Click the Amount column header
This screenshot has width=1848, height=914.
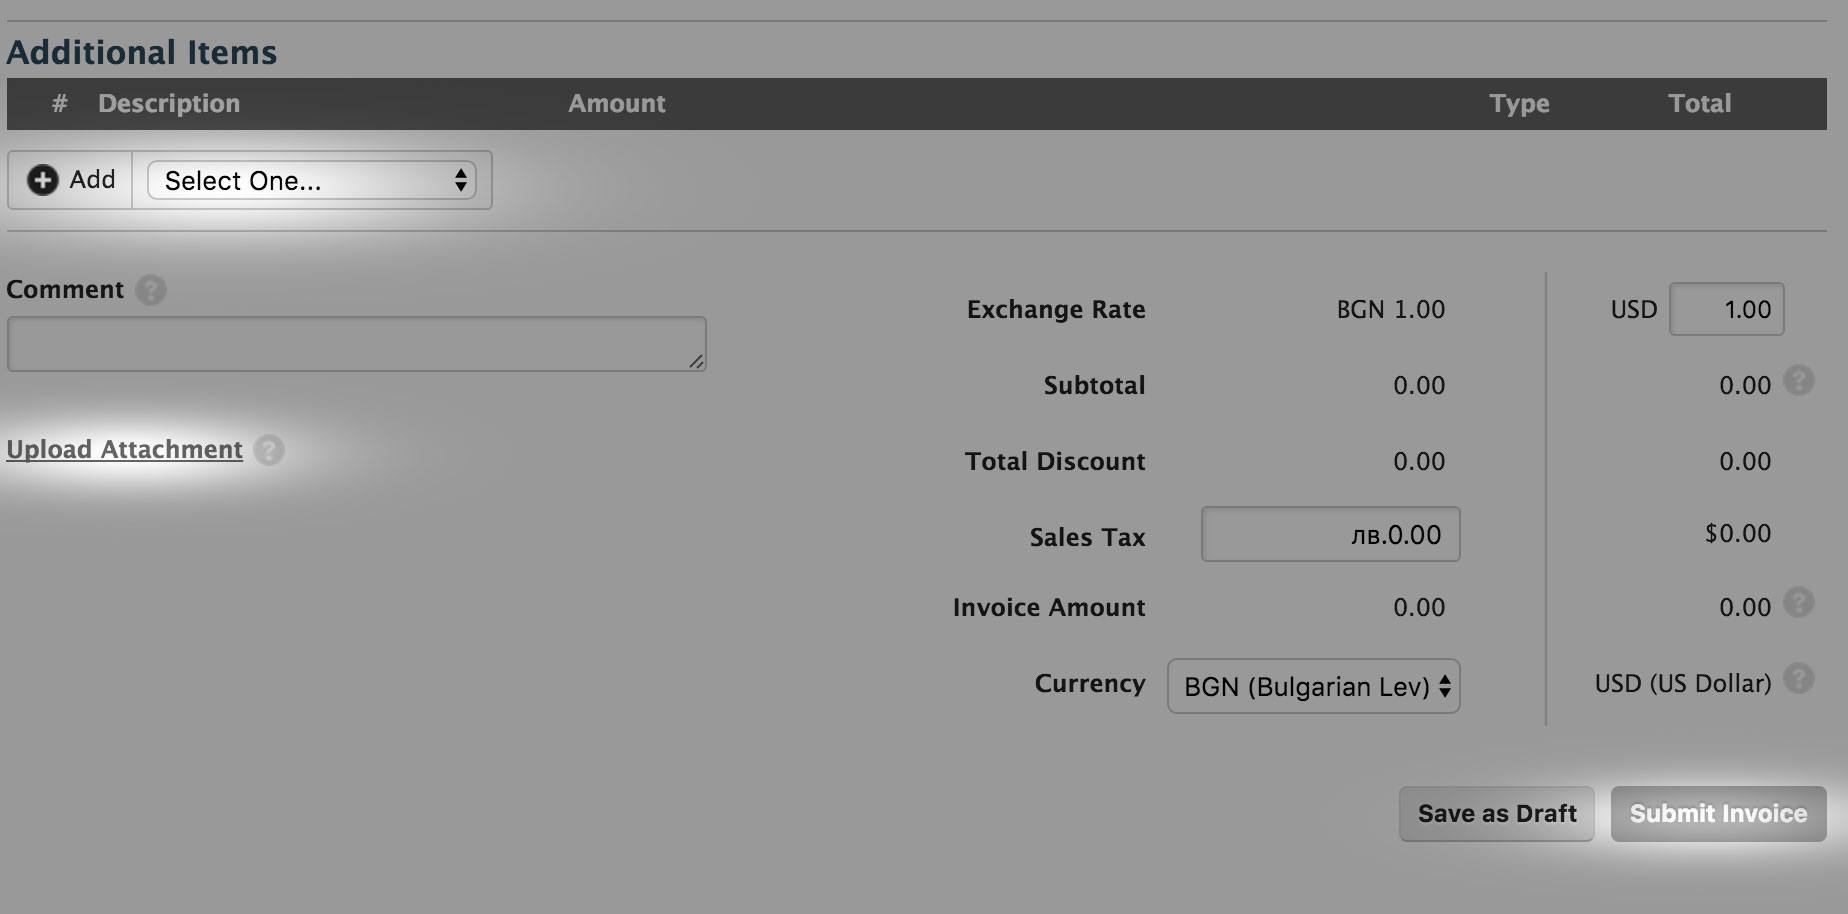coord(616,103)
